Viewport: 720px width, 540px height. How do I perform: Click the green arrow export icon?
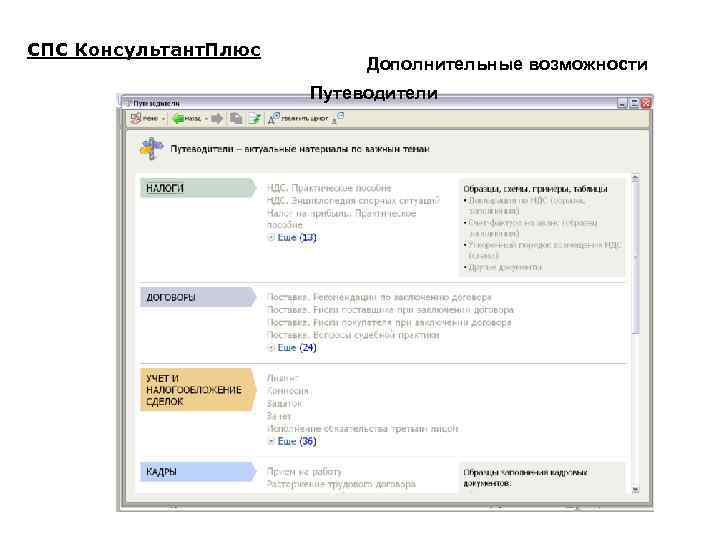[x=255, y=119]
